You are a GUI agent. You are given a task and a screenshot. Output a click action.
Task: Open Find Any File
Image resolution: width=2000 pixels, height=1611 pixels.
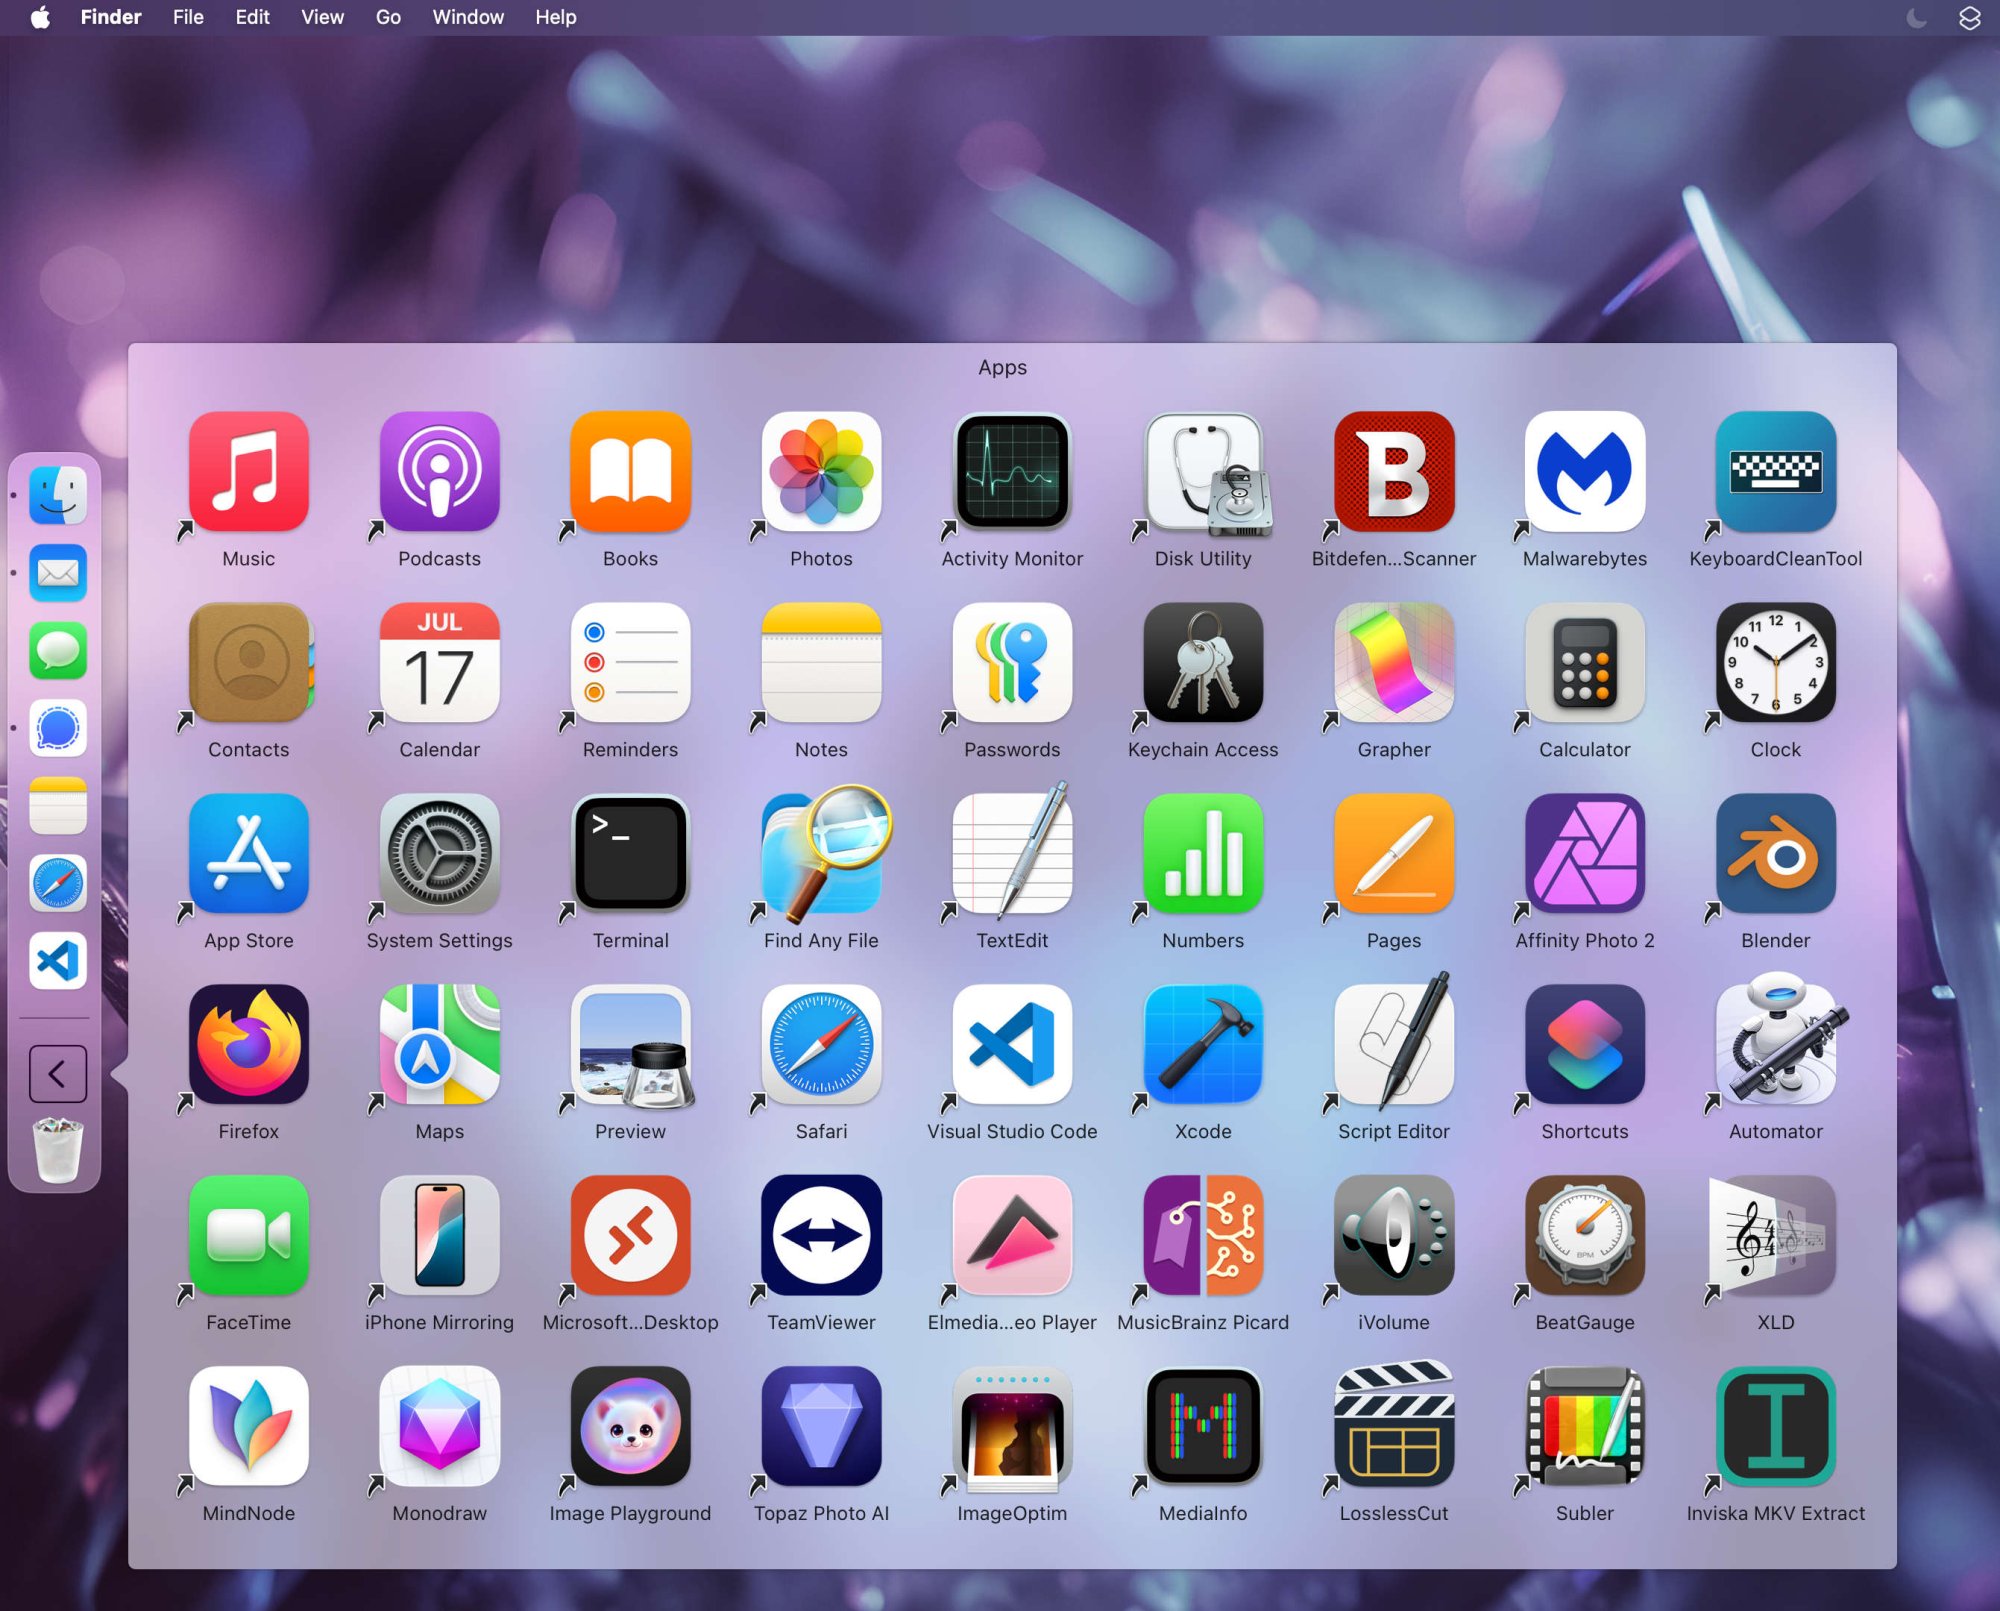[x=821, y=854]
